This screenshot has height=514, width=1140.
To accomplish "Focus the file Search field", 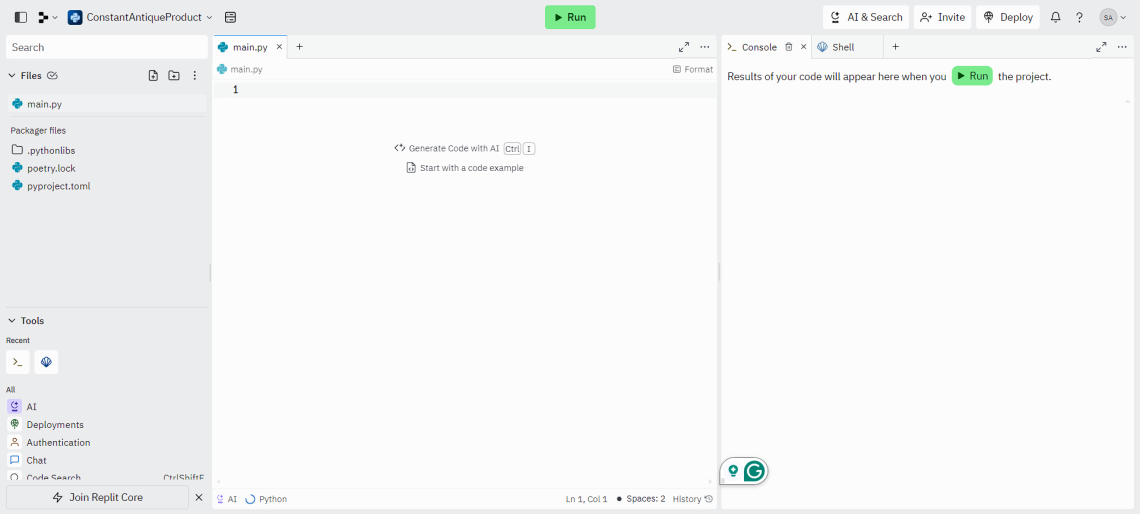I will 107,47.
